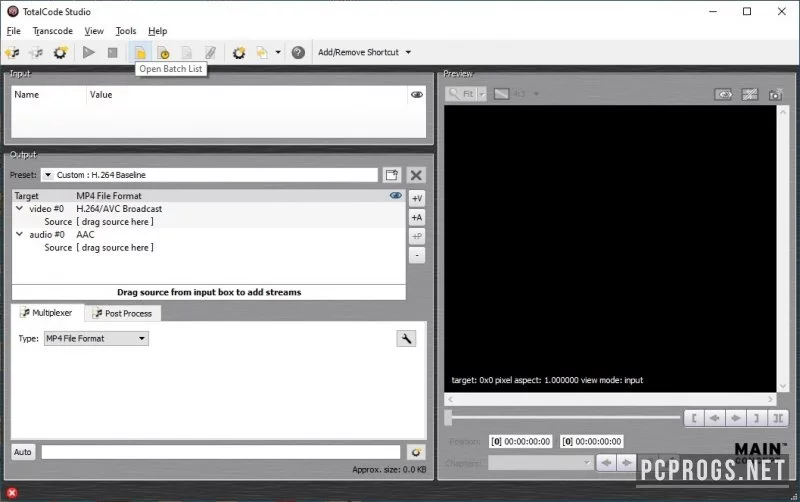Open the 4:3 aspect ratio dropdown arrow
The height and width of the screenshot is (502, 800).
click(536, 94)
